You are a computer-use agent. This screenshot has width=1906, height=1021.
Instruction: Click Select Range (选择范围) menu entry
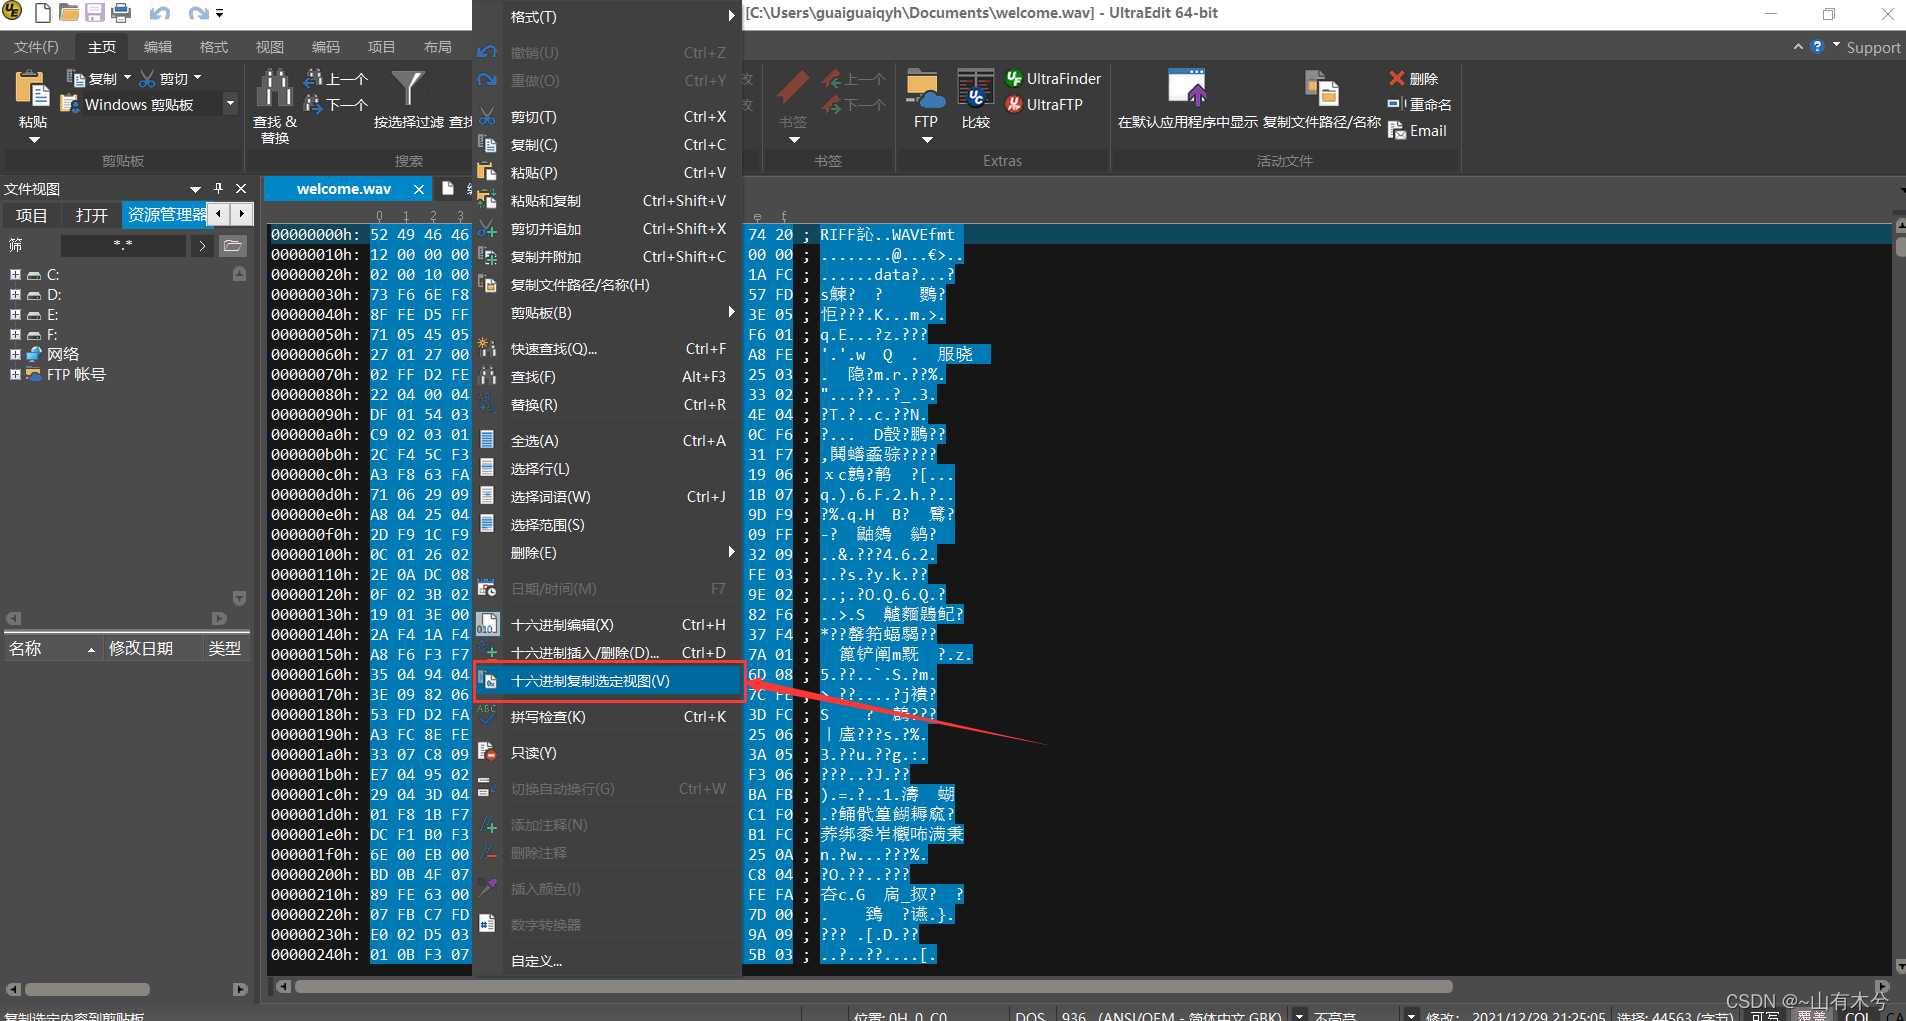(x=608, y=525)
